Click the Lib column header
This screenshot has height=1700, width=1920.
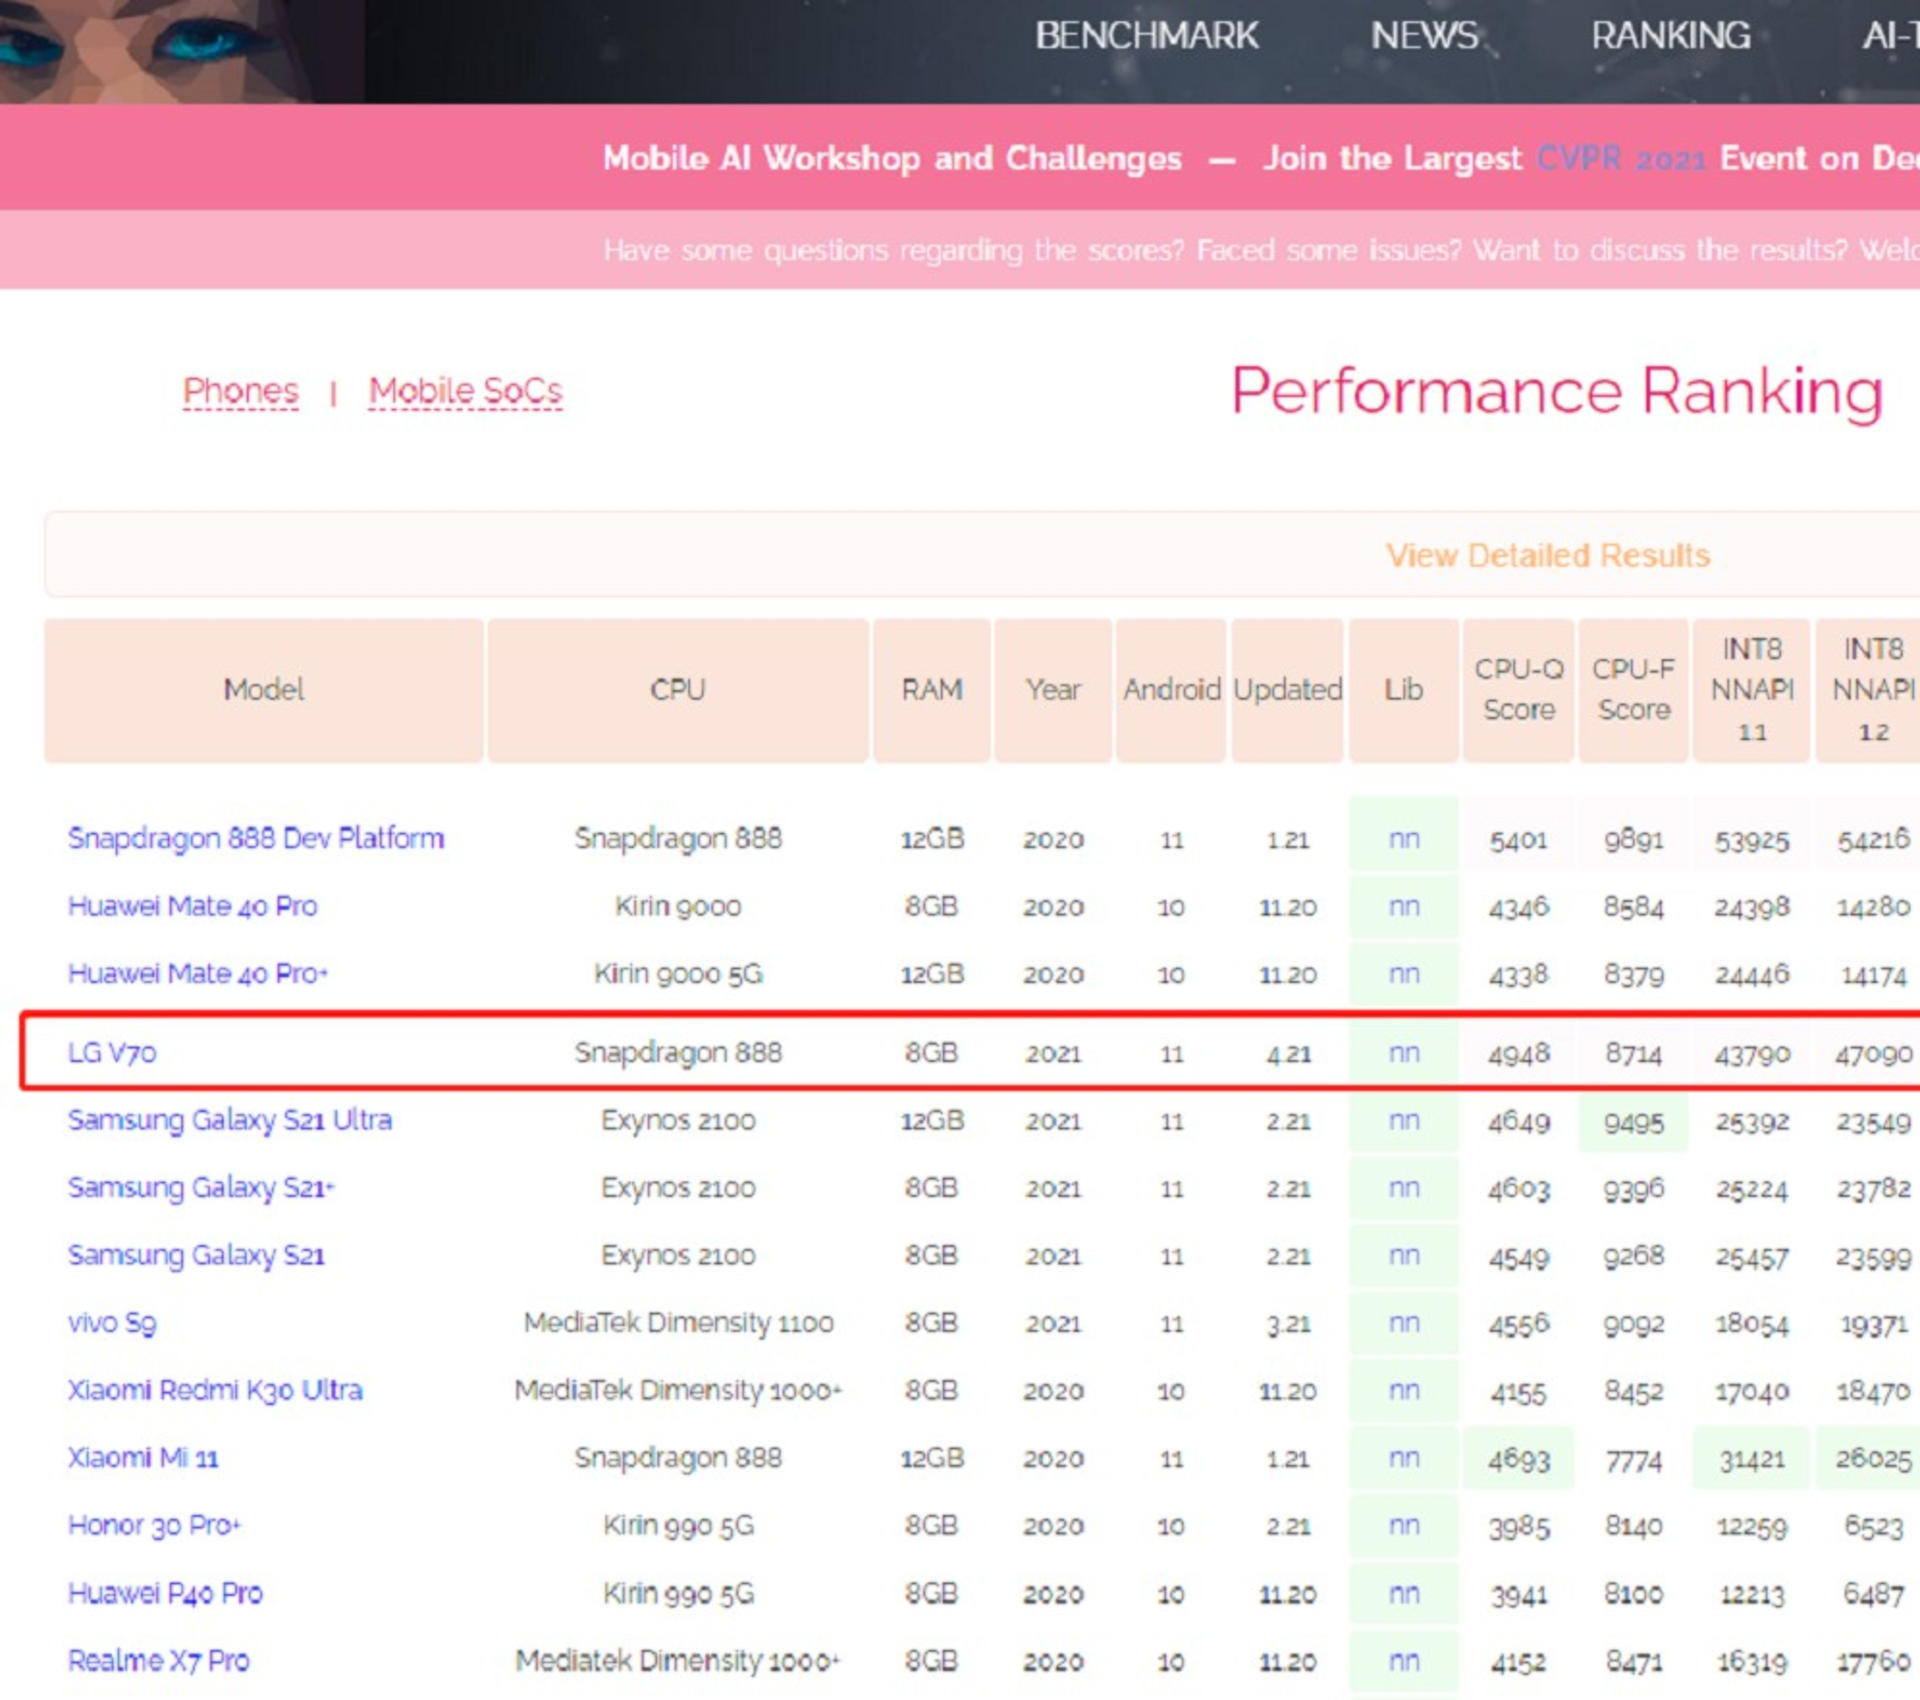pyautogui.click(x=1403, y=690)
